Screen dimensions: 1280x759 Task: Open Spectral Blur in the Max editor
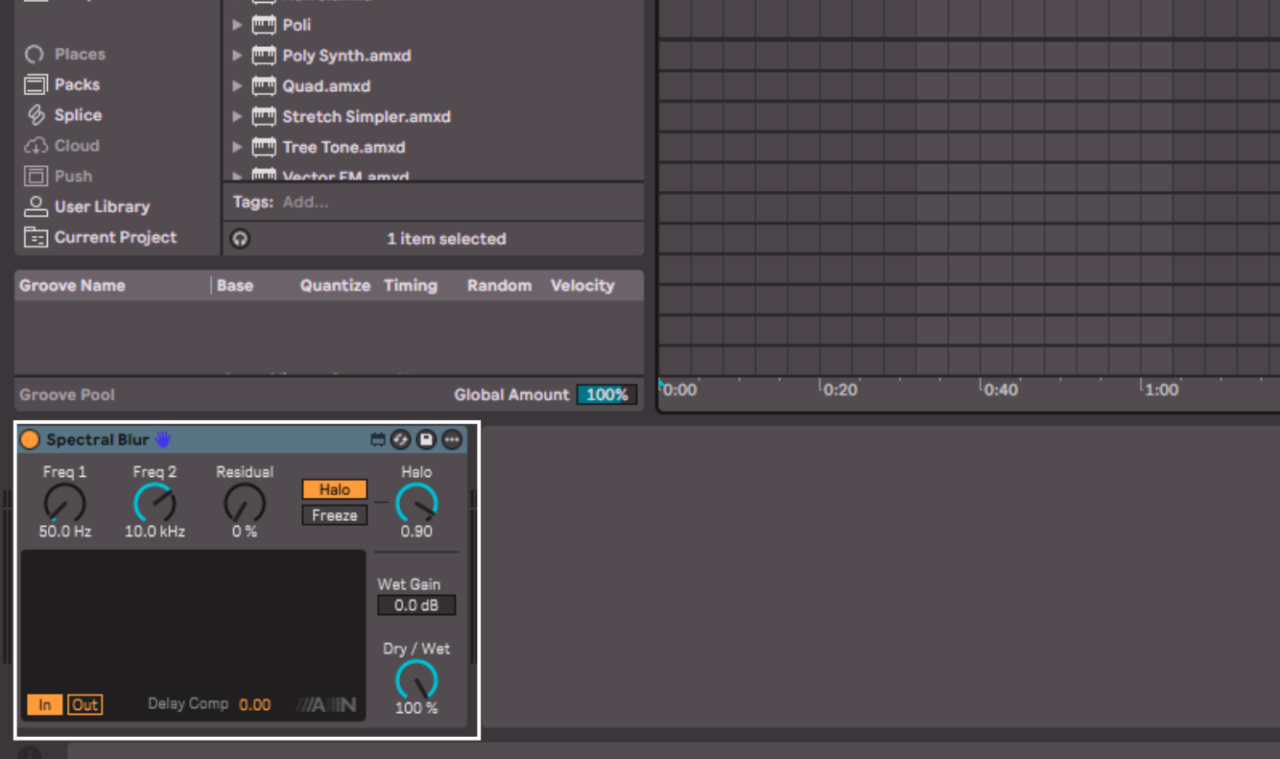coord(378,440)
